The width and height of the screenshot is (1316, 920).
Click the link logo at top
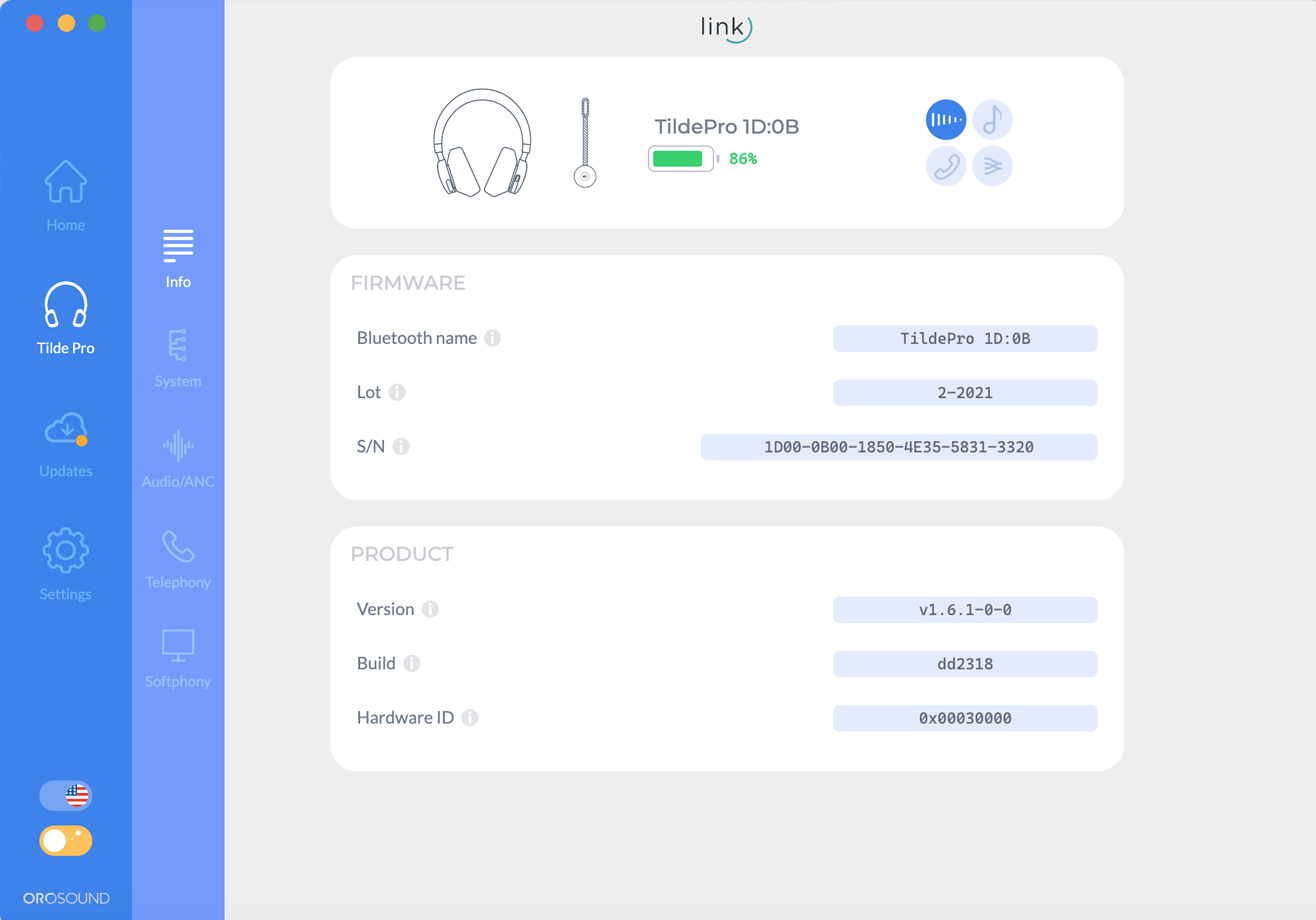tap(727, 29)
